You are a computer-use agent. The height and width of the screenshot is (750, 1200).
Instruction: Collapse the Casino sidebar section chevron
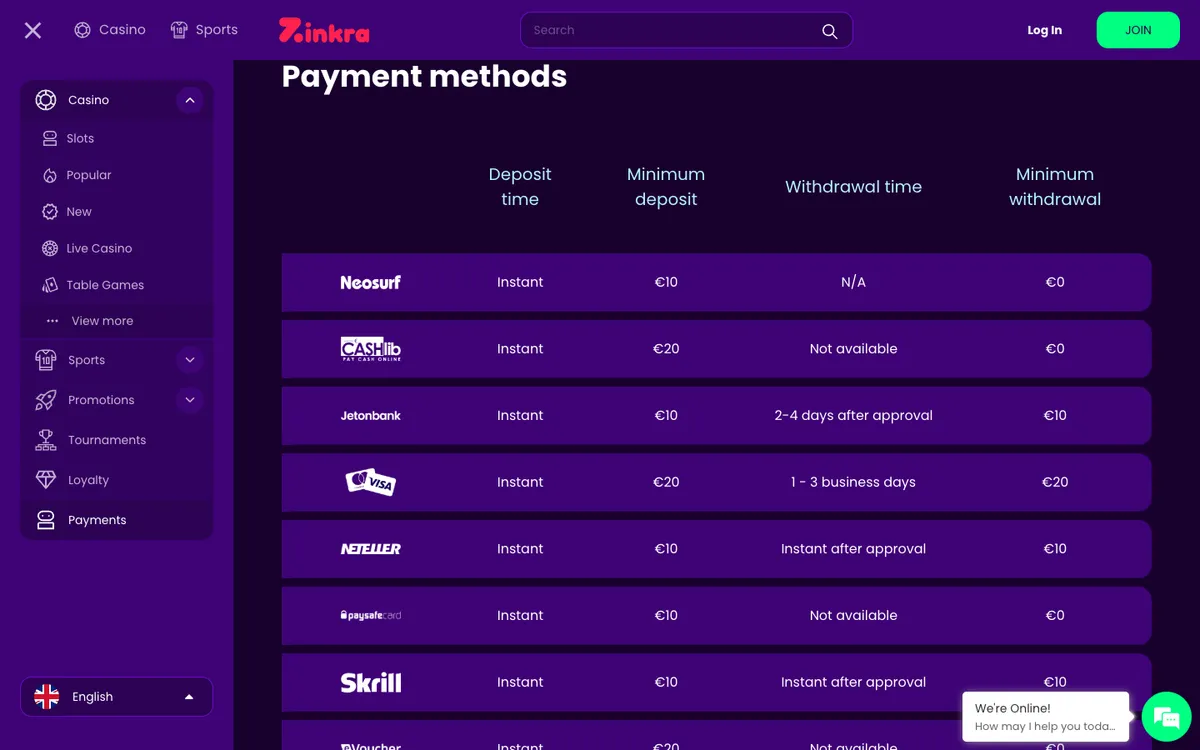[x=190, y=100]
